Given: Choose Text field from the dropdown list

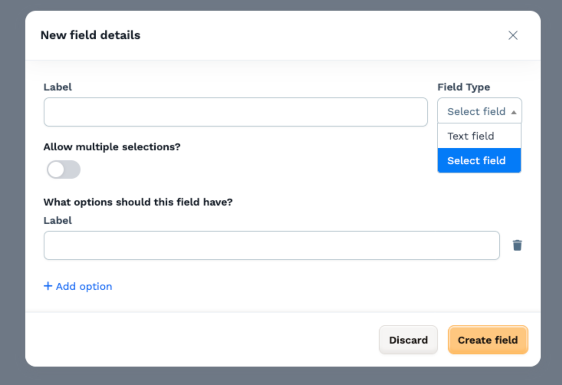Looking at the screenshot, I should coord(479,136).
